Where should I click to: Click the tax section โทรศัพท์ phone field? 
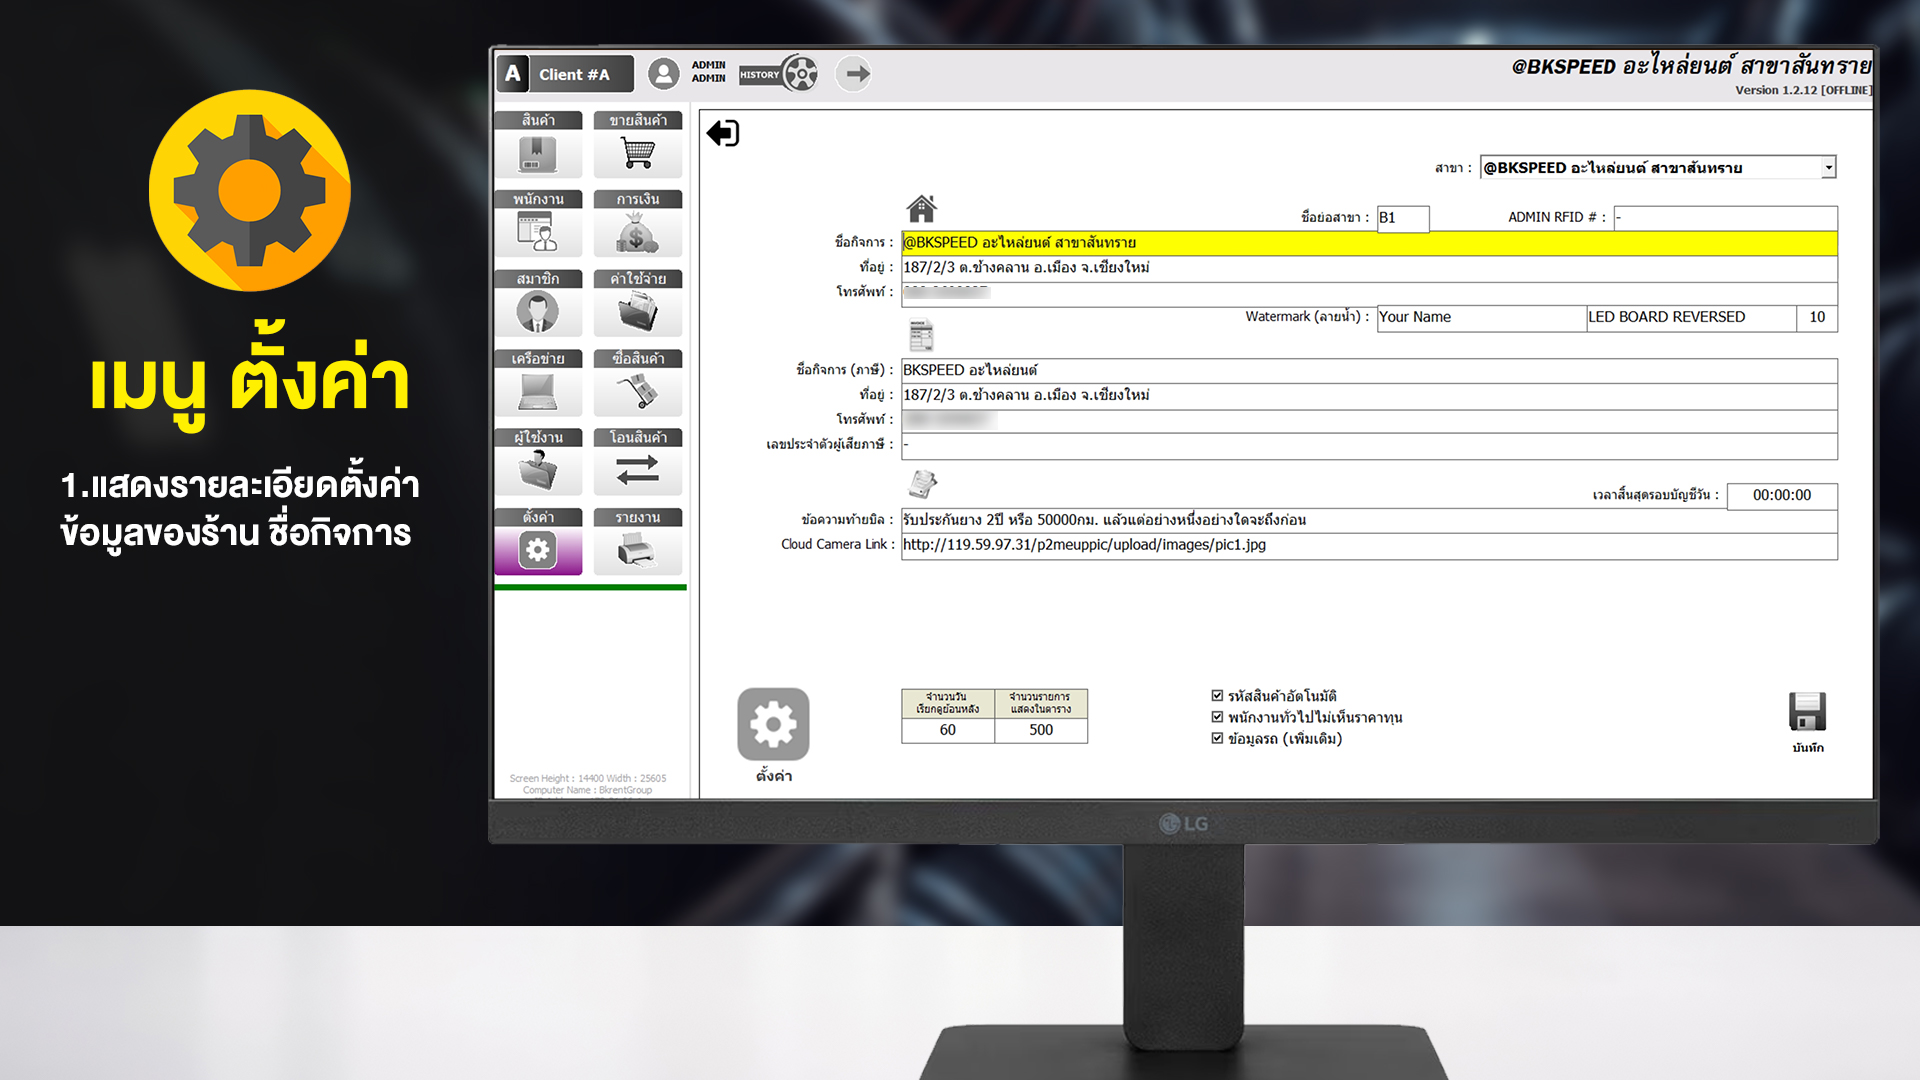point(1369,421)
